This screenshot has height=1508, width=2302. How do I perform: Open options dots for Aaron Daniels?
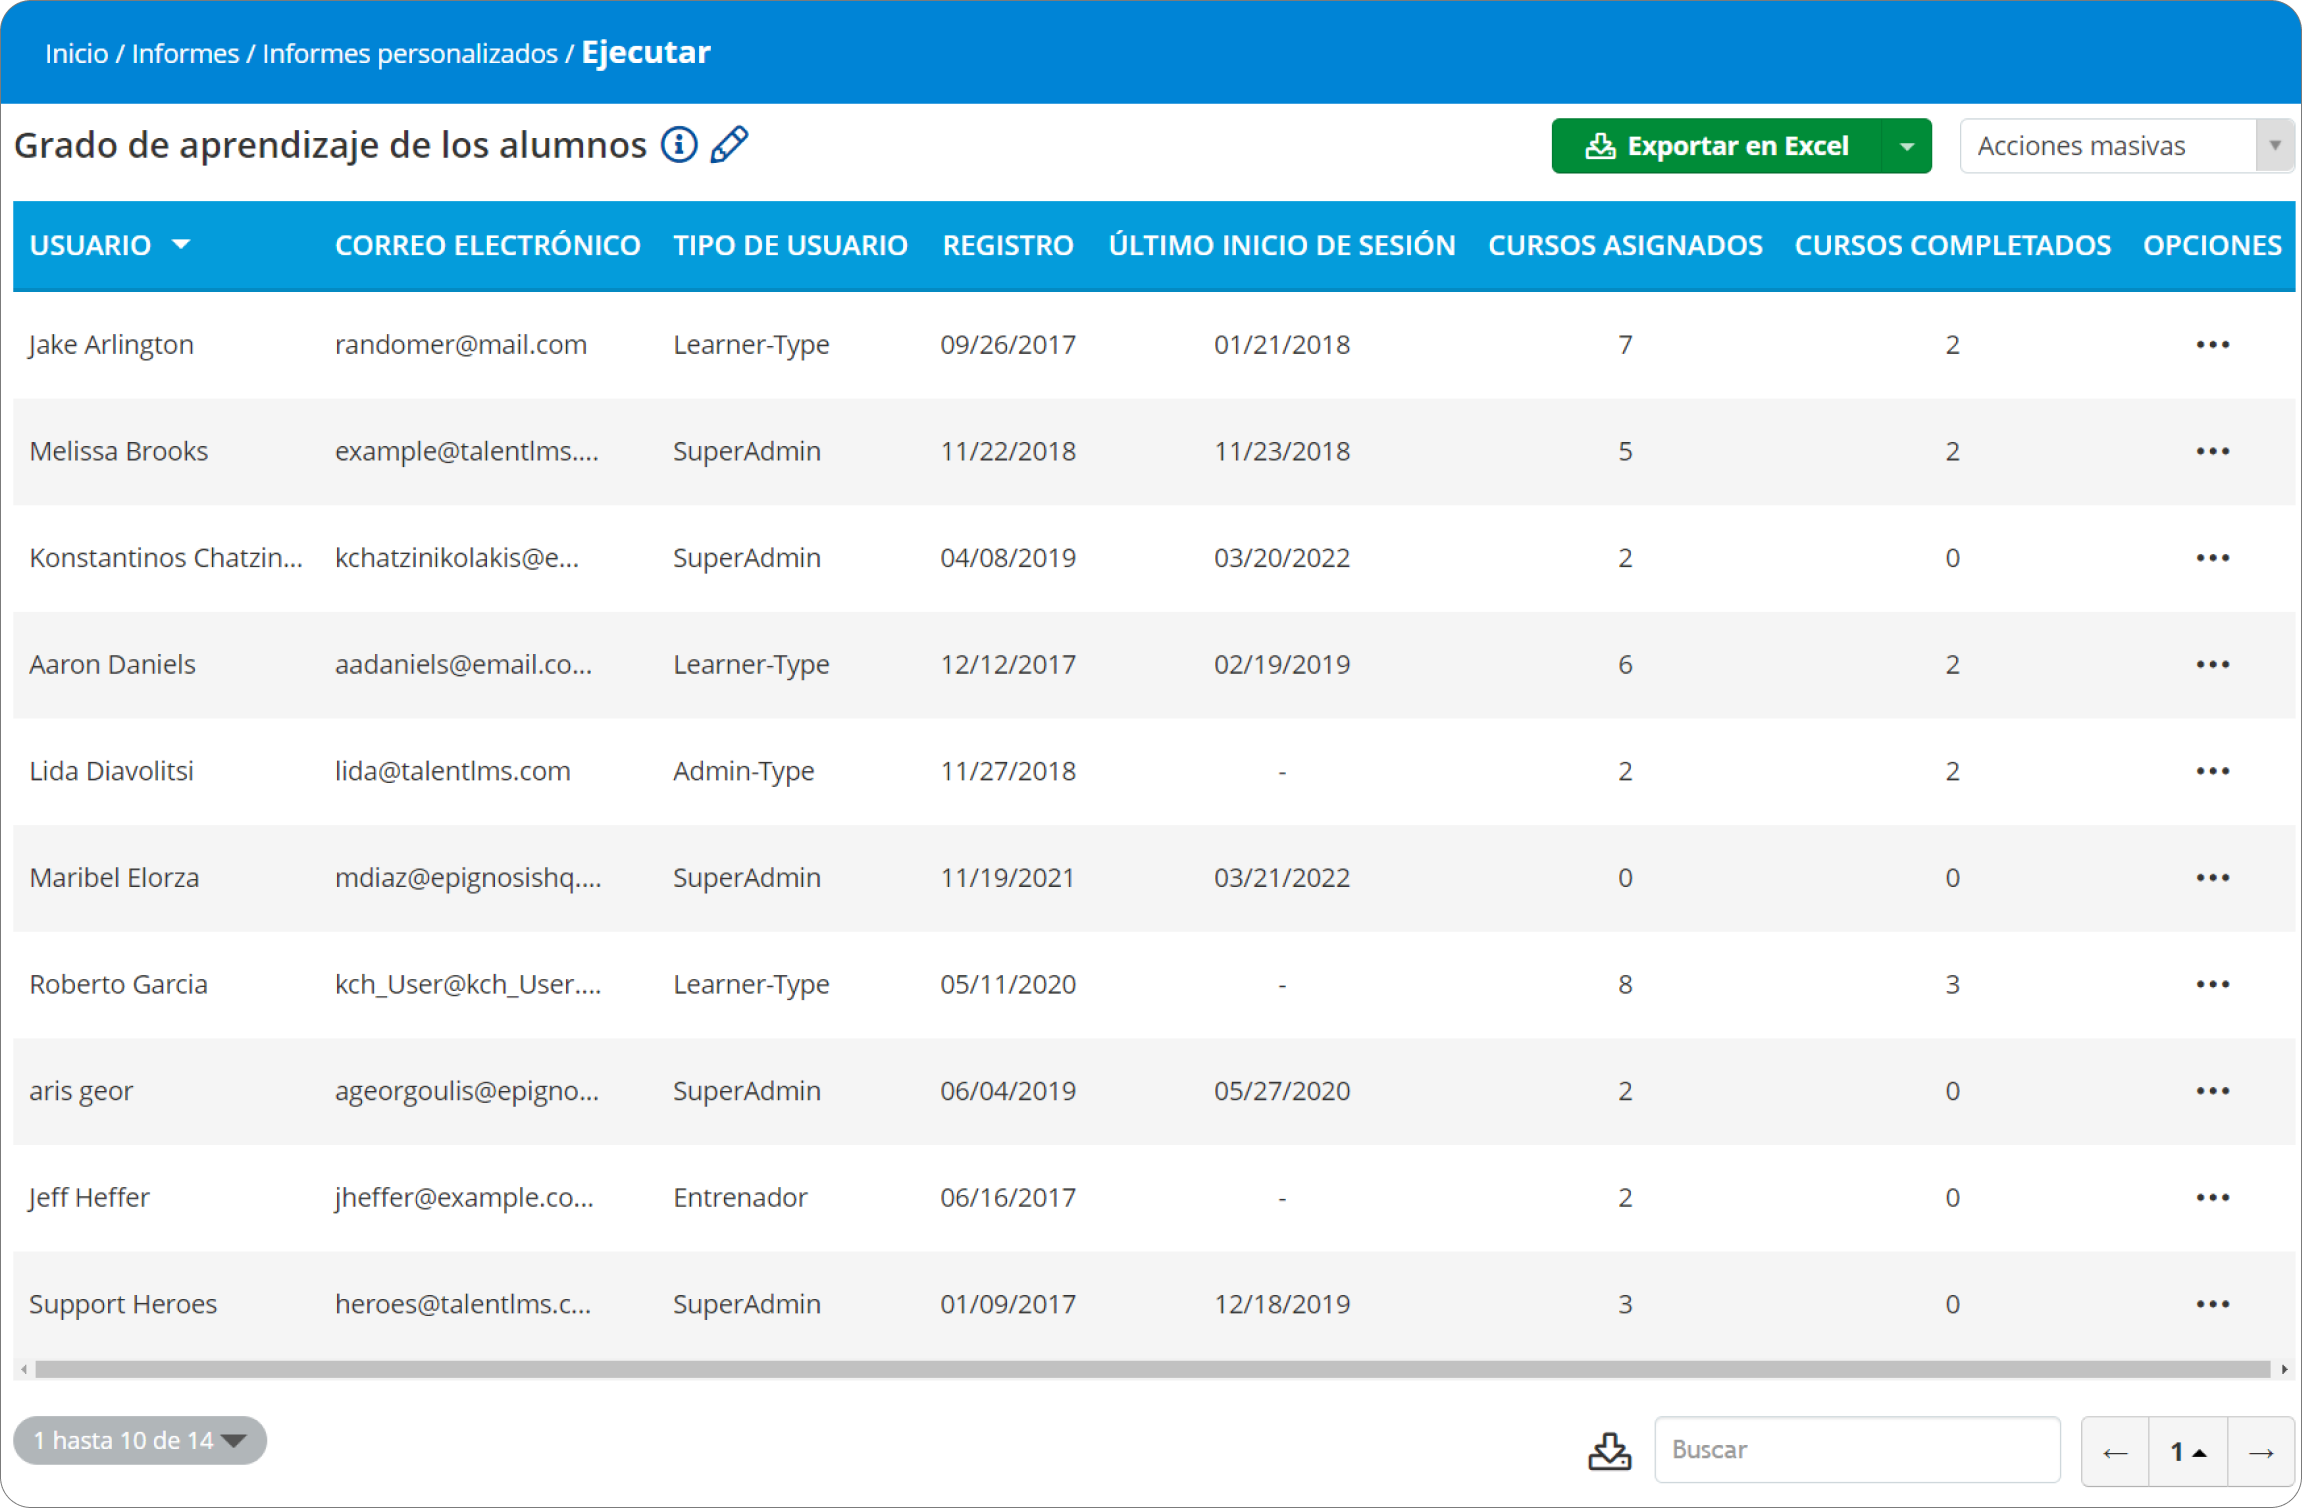pos(2212,665)
